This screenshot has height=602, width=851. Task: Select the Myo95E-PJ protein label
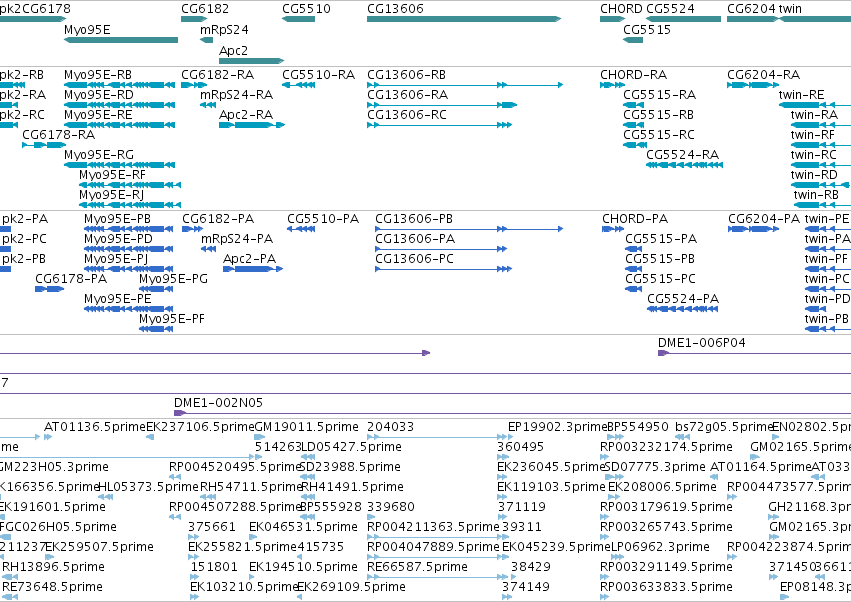pos(116,259)
